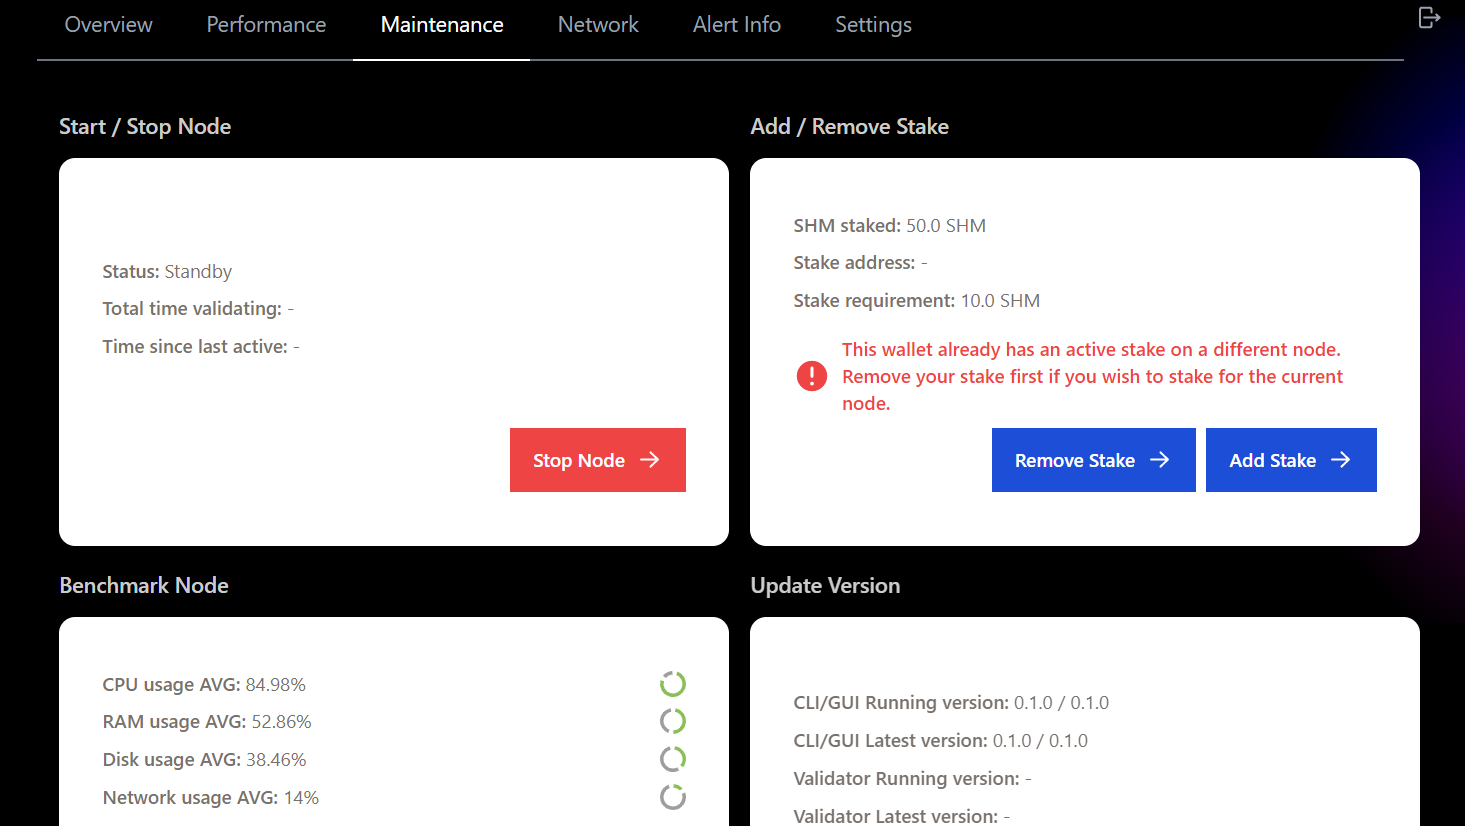The image size is (1465, 826).
Task: Switch to the Performance tab
Action: 266,25
